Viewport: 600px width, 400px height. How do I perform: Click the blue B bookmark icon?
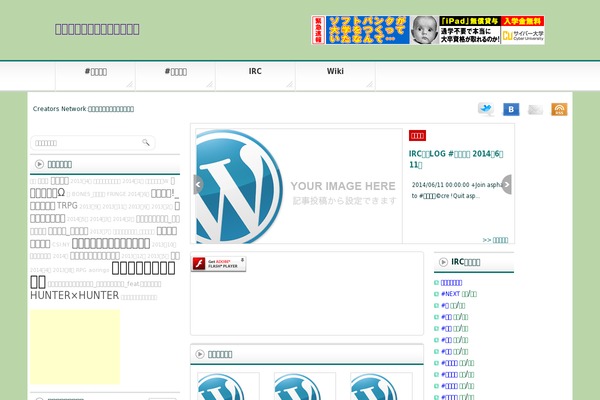coord(511,109)
